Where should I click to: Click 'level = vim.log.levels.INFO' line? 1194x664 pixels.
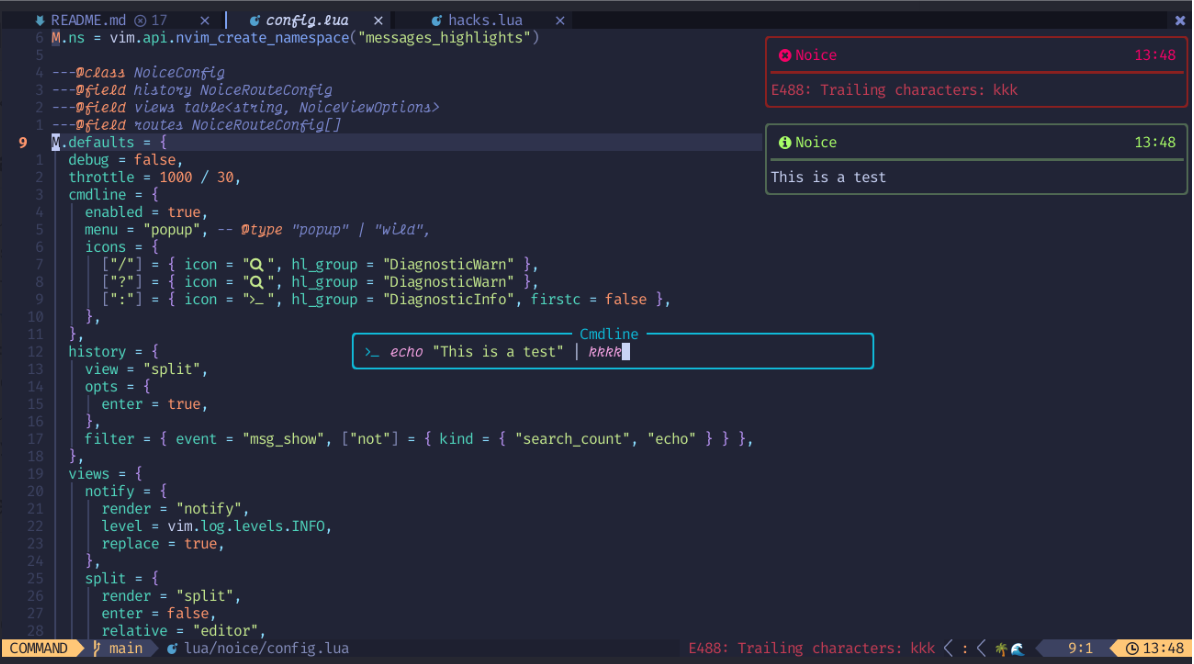pyautogui.click(x=216, y=526)
